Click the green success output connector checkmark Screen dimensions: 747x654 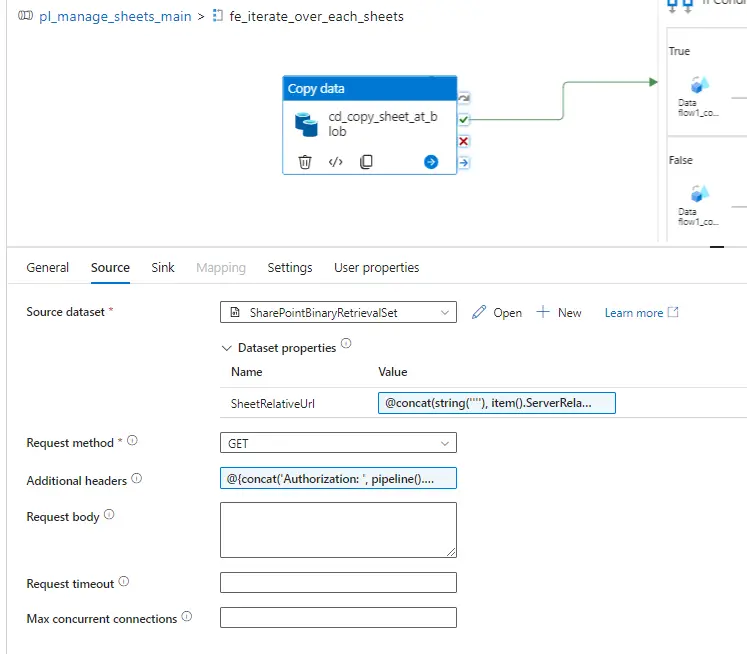pos(464,119)
